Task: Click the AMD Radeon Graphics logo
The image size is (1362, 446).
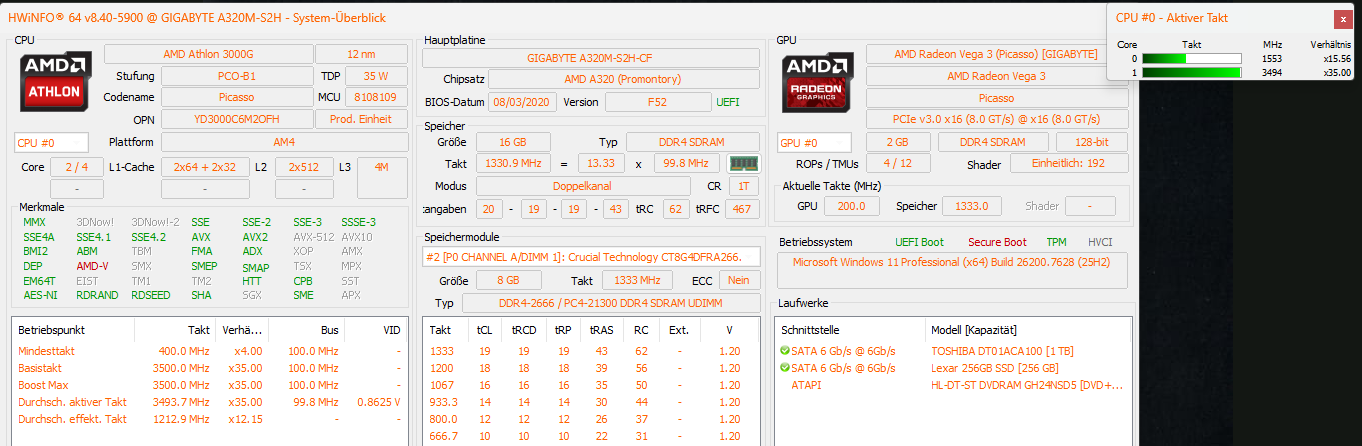Action: [x=819, y=81]
